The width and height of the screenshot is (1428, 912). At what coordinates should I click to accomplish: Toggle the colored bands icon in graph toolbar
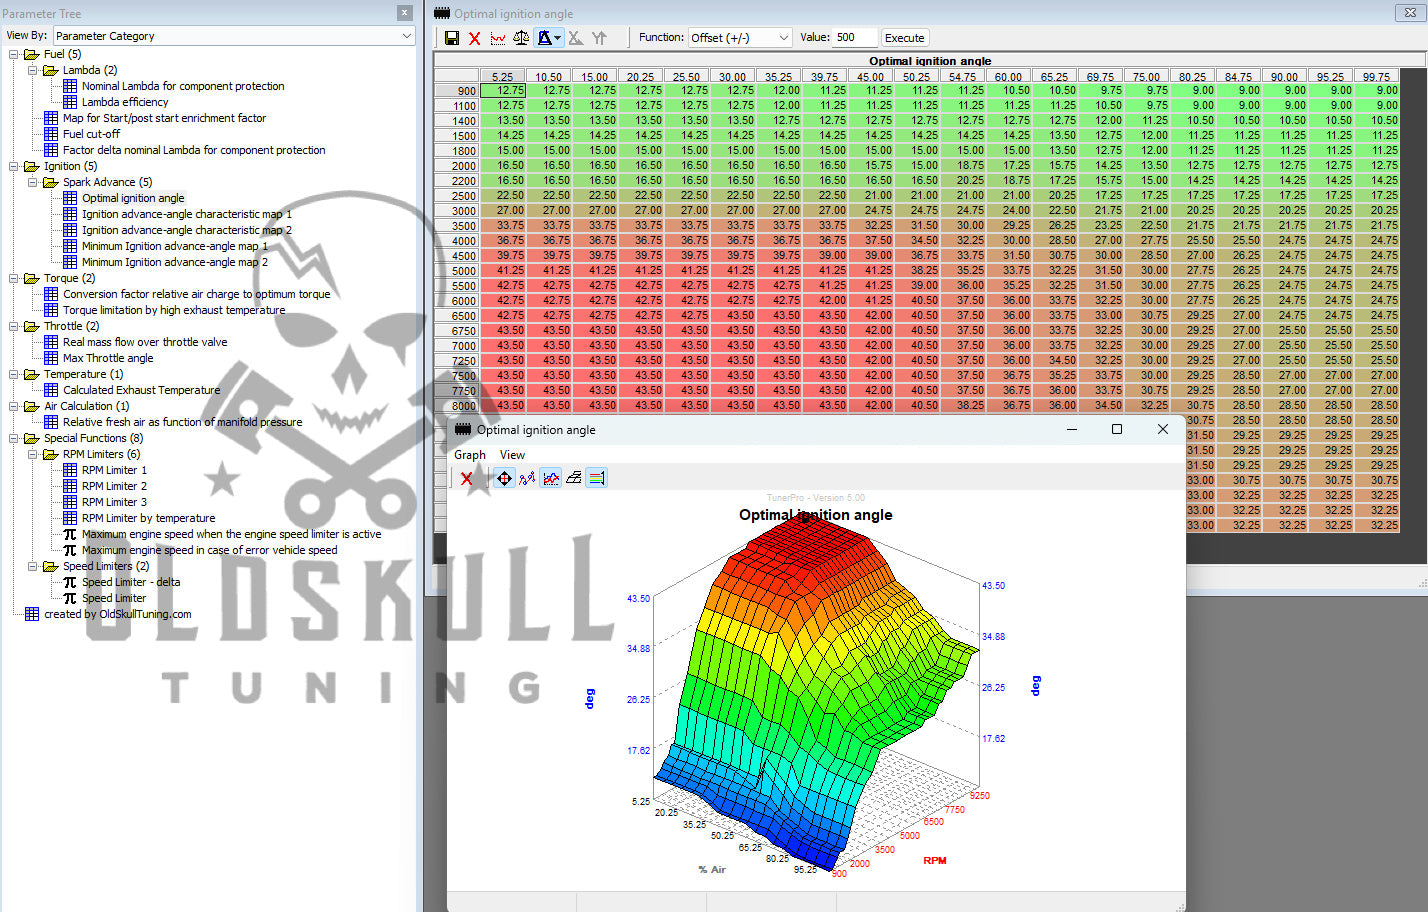[x=596, y=478]
